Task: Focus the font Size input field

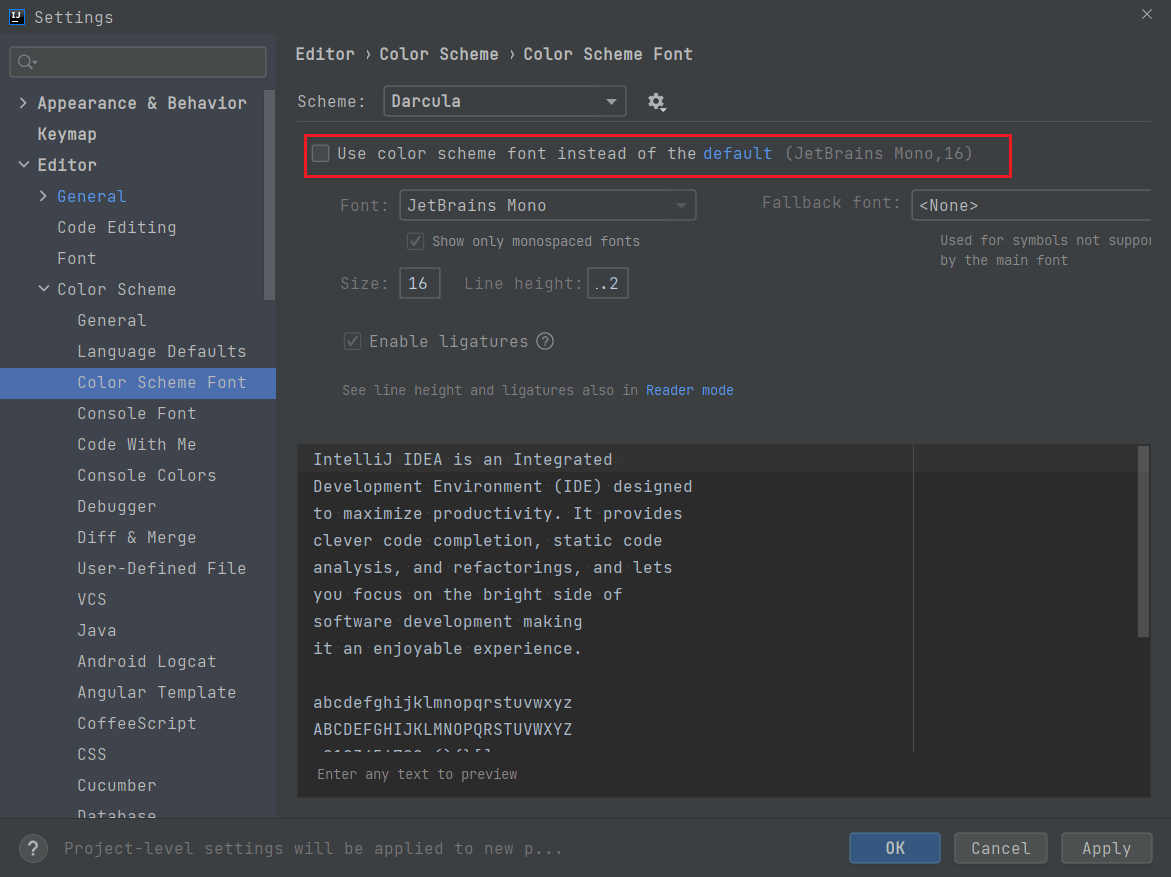Action: tap(419, 283)
